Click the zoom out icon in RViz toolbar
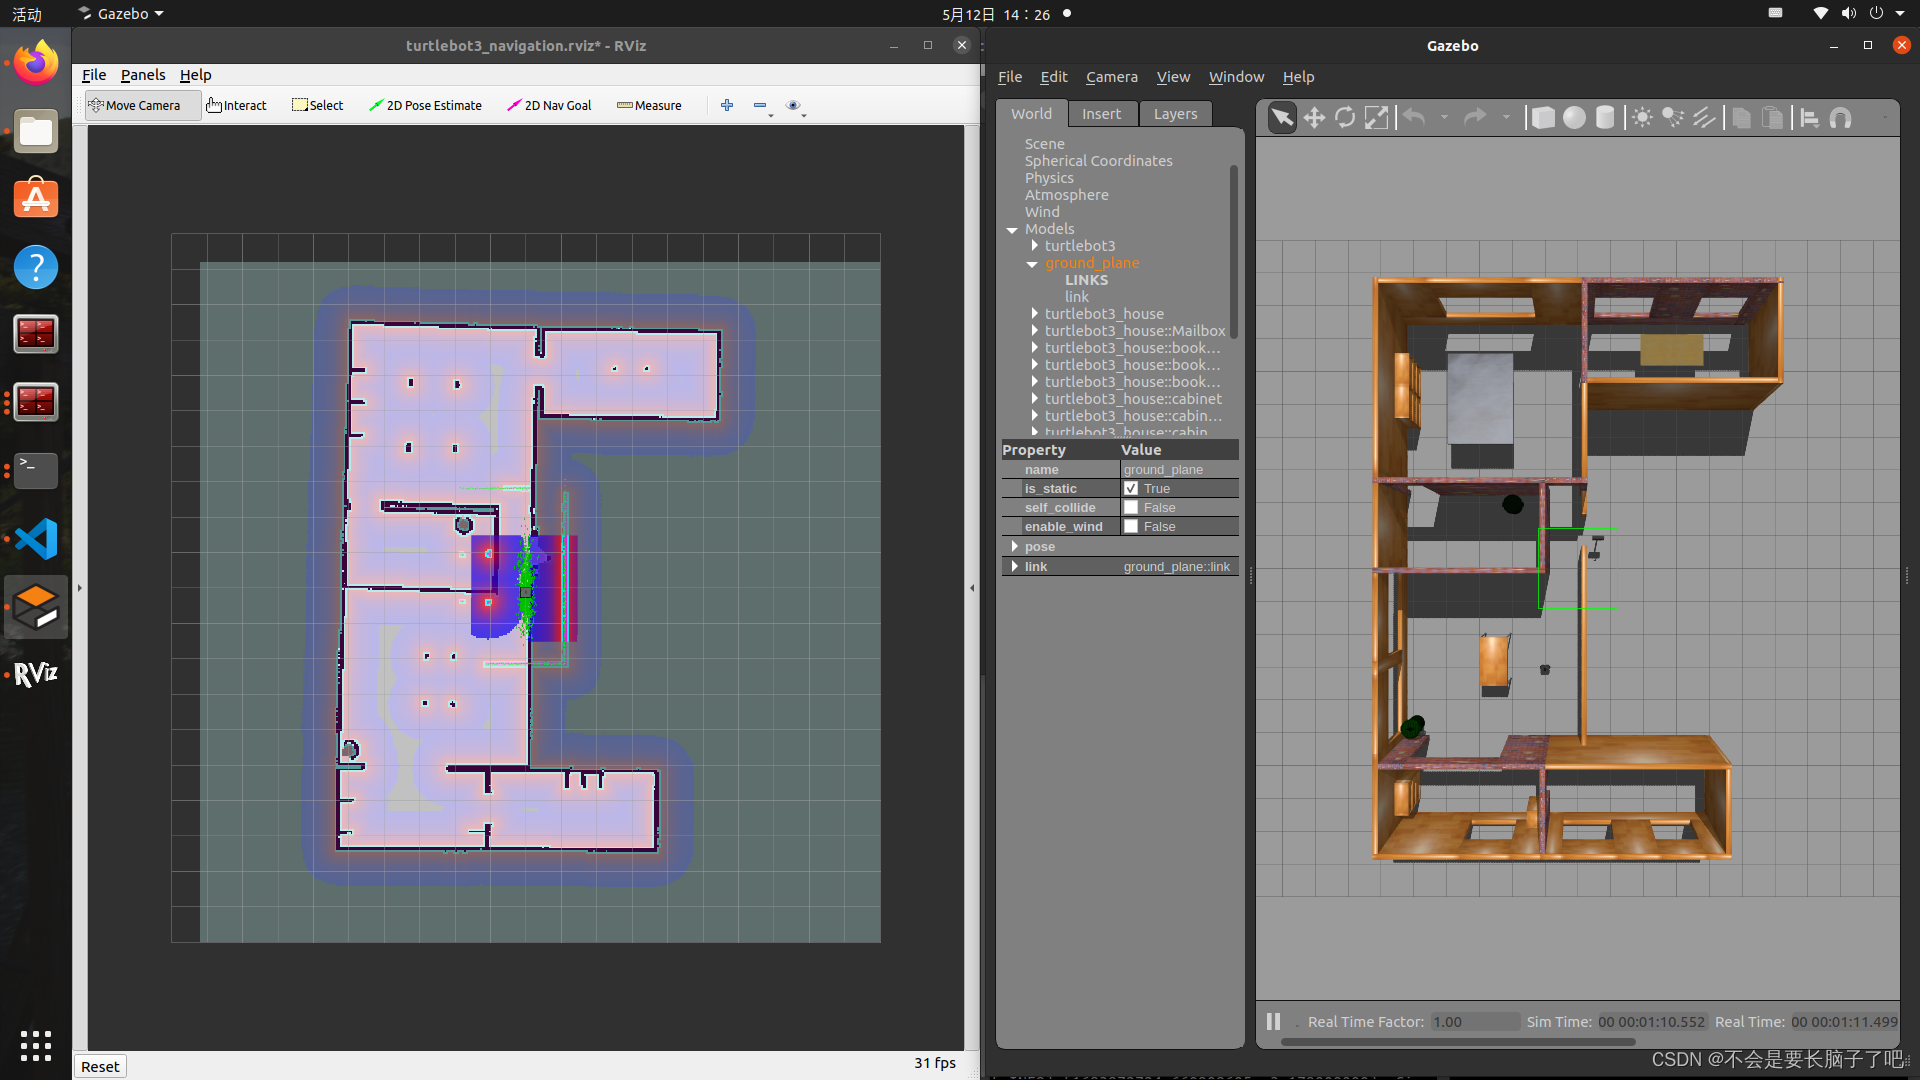 (x=760, y=104)
